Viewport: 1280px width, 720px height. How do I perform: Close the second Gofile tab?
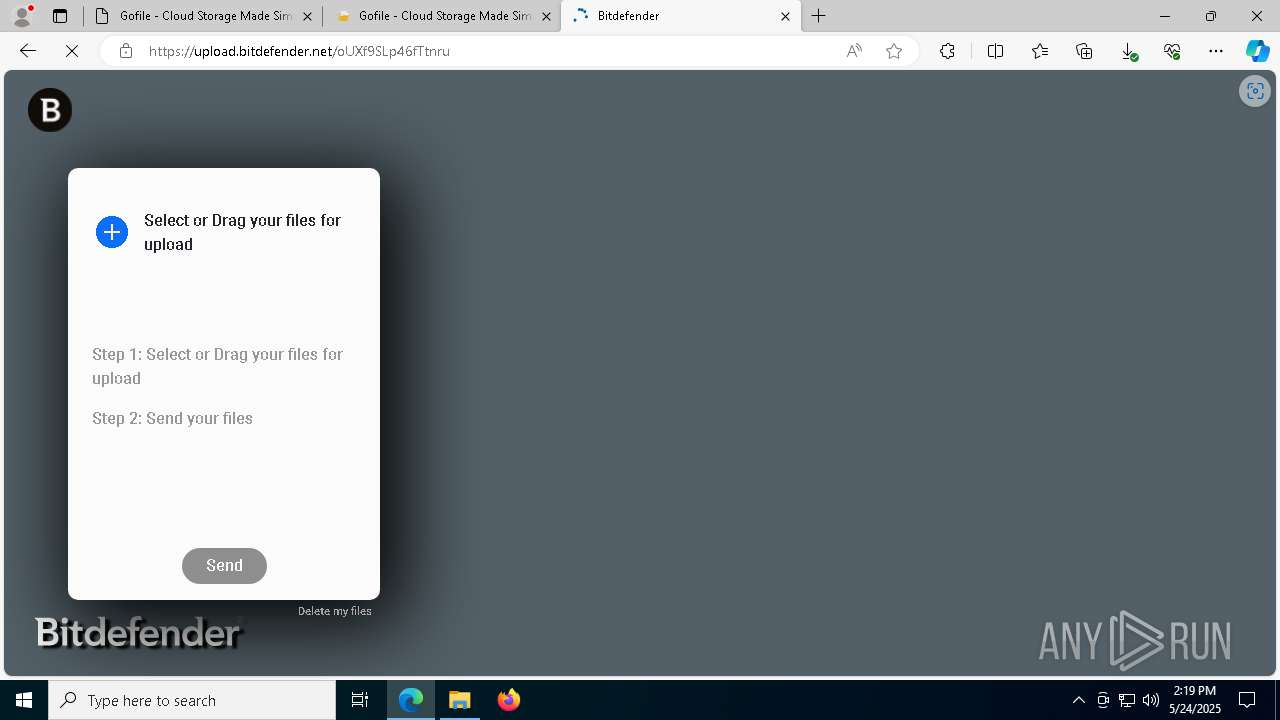546,16
